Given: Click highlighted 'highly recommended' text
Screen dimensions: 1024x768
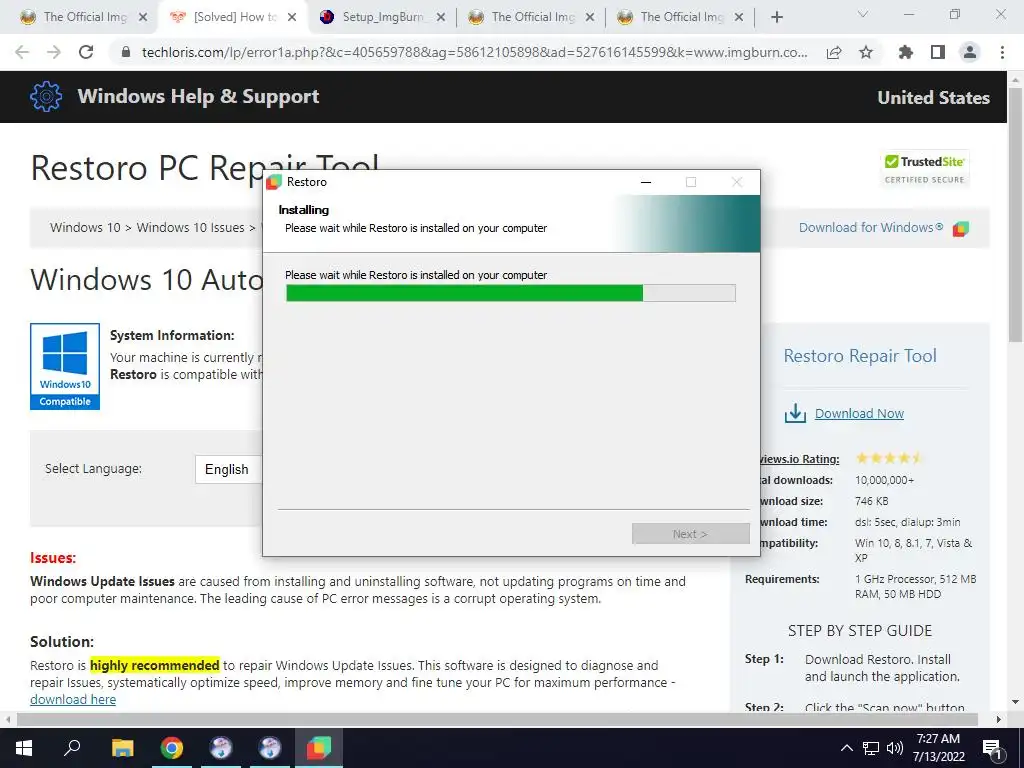Looking at the screenshot, I should (x=155, y=665).
